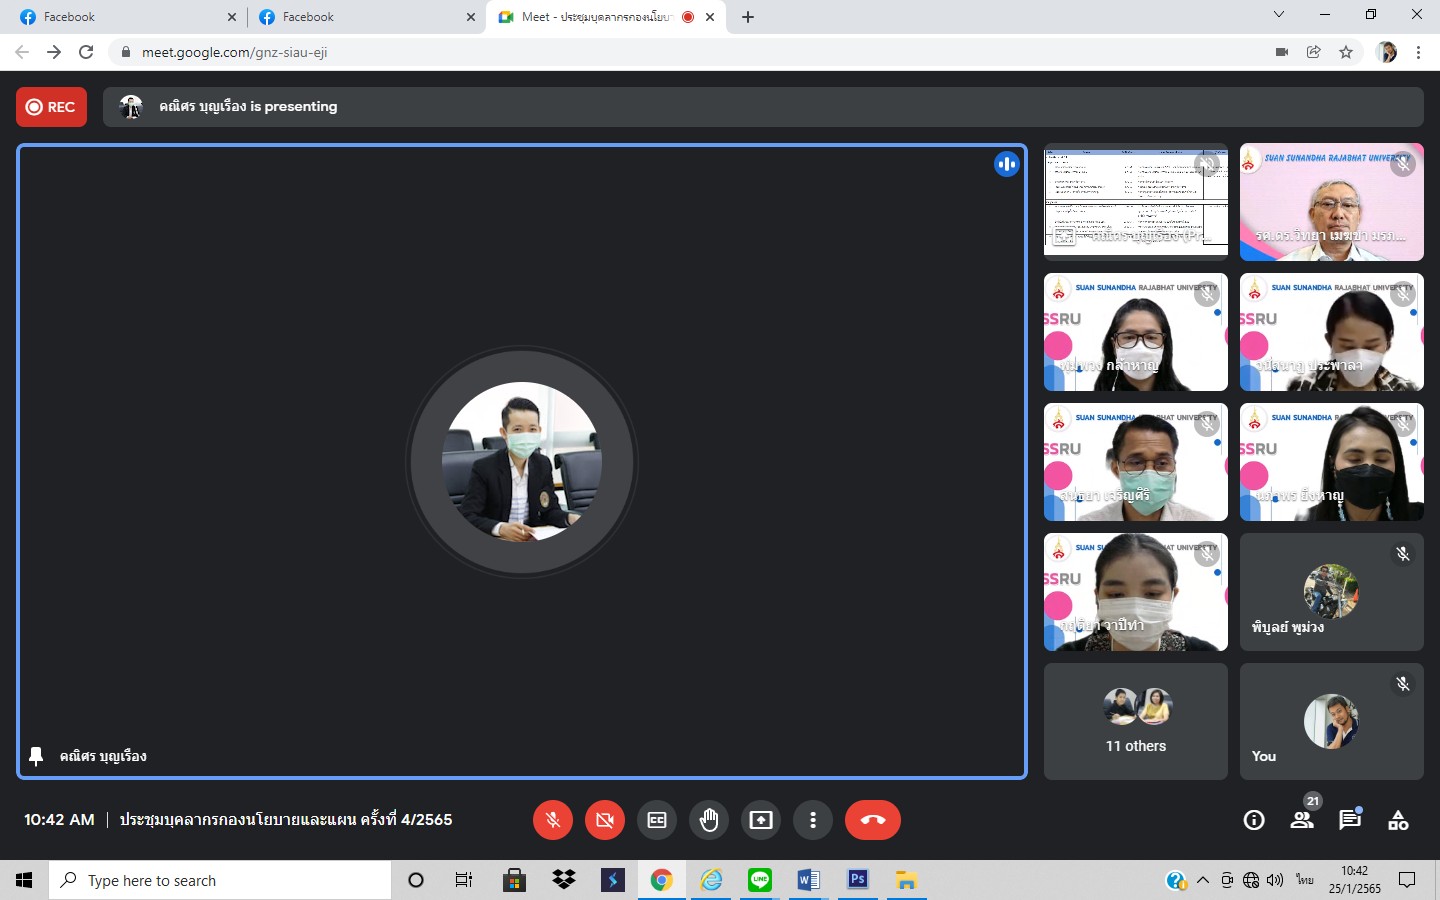Open the three-dot more options menu

[x=813, y=820]
